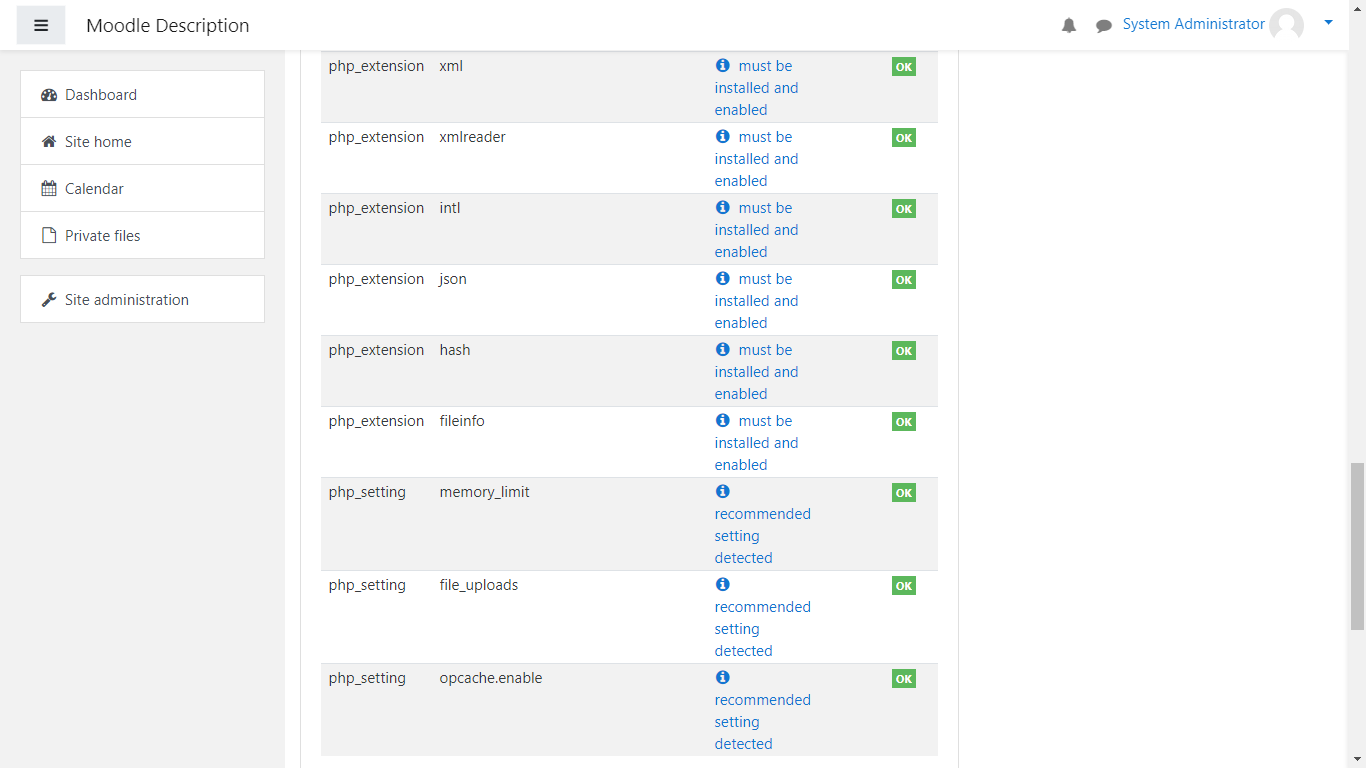
Task: Click the info icon for xml extension
Action: pyautogui.click(x=723, y=65)
